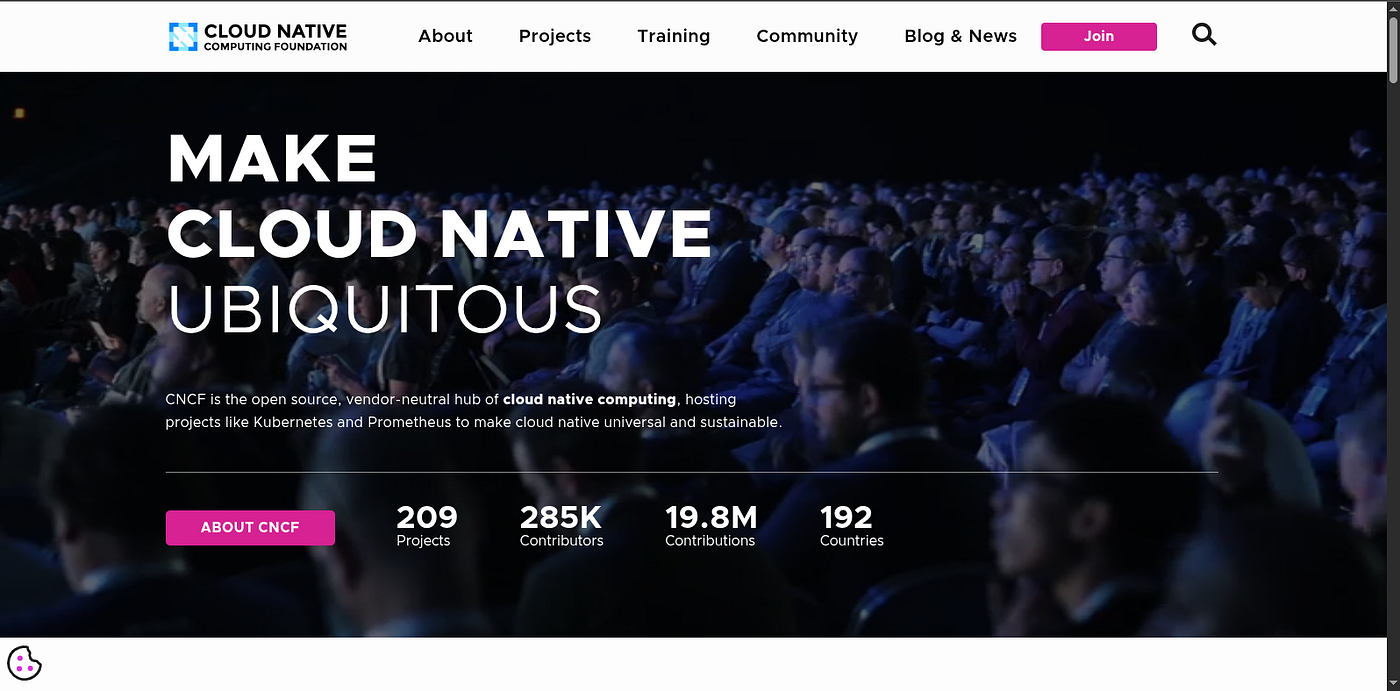Image resolution: width=1400 pixels, height=691 pixels.
Task: Open the Community menu
Action: 807,36
